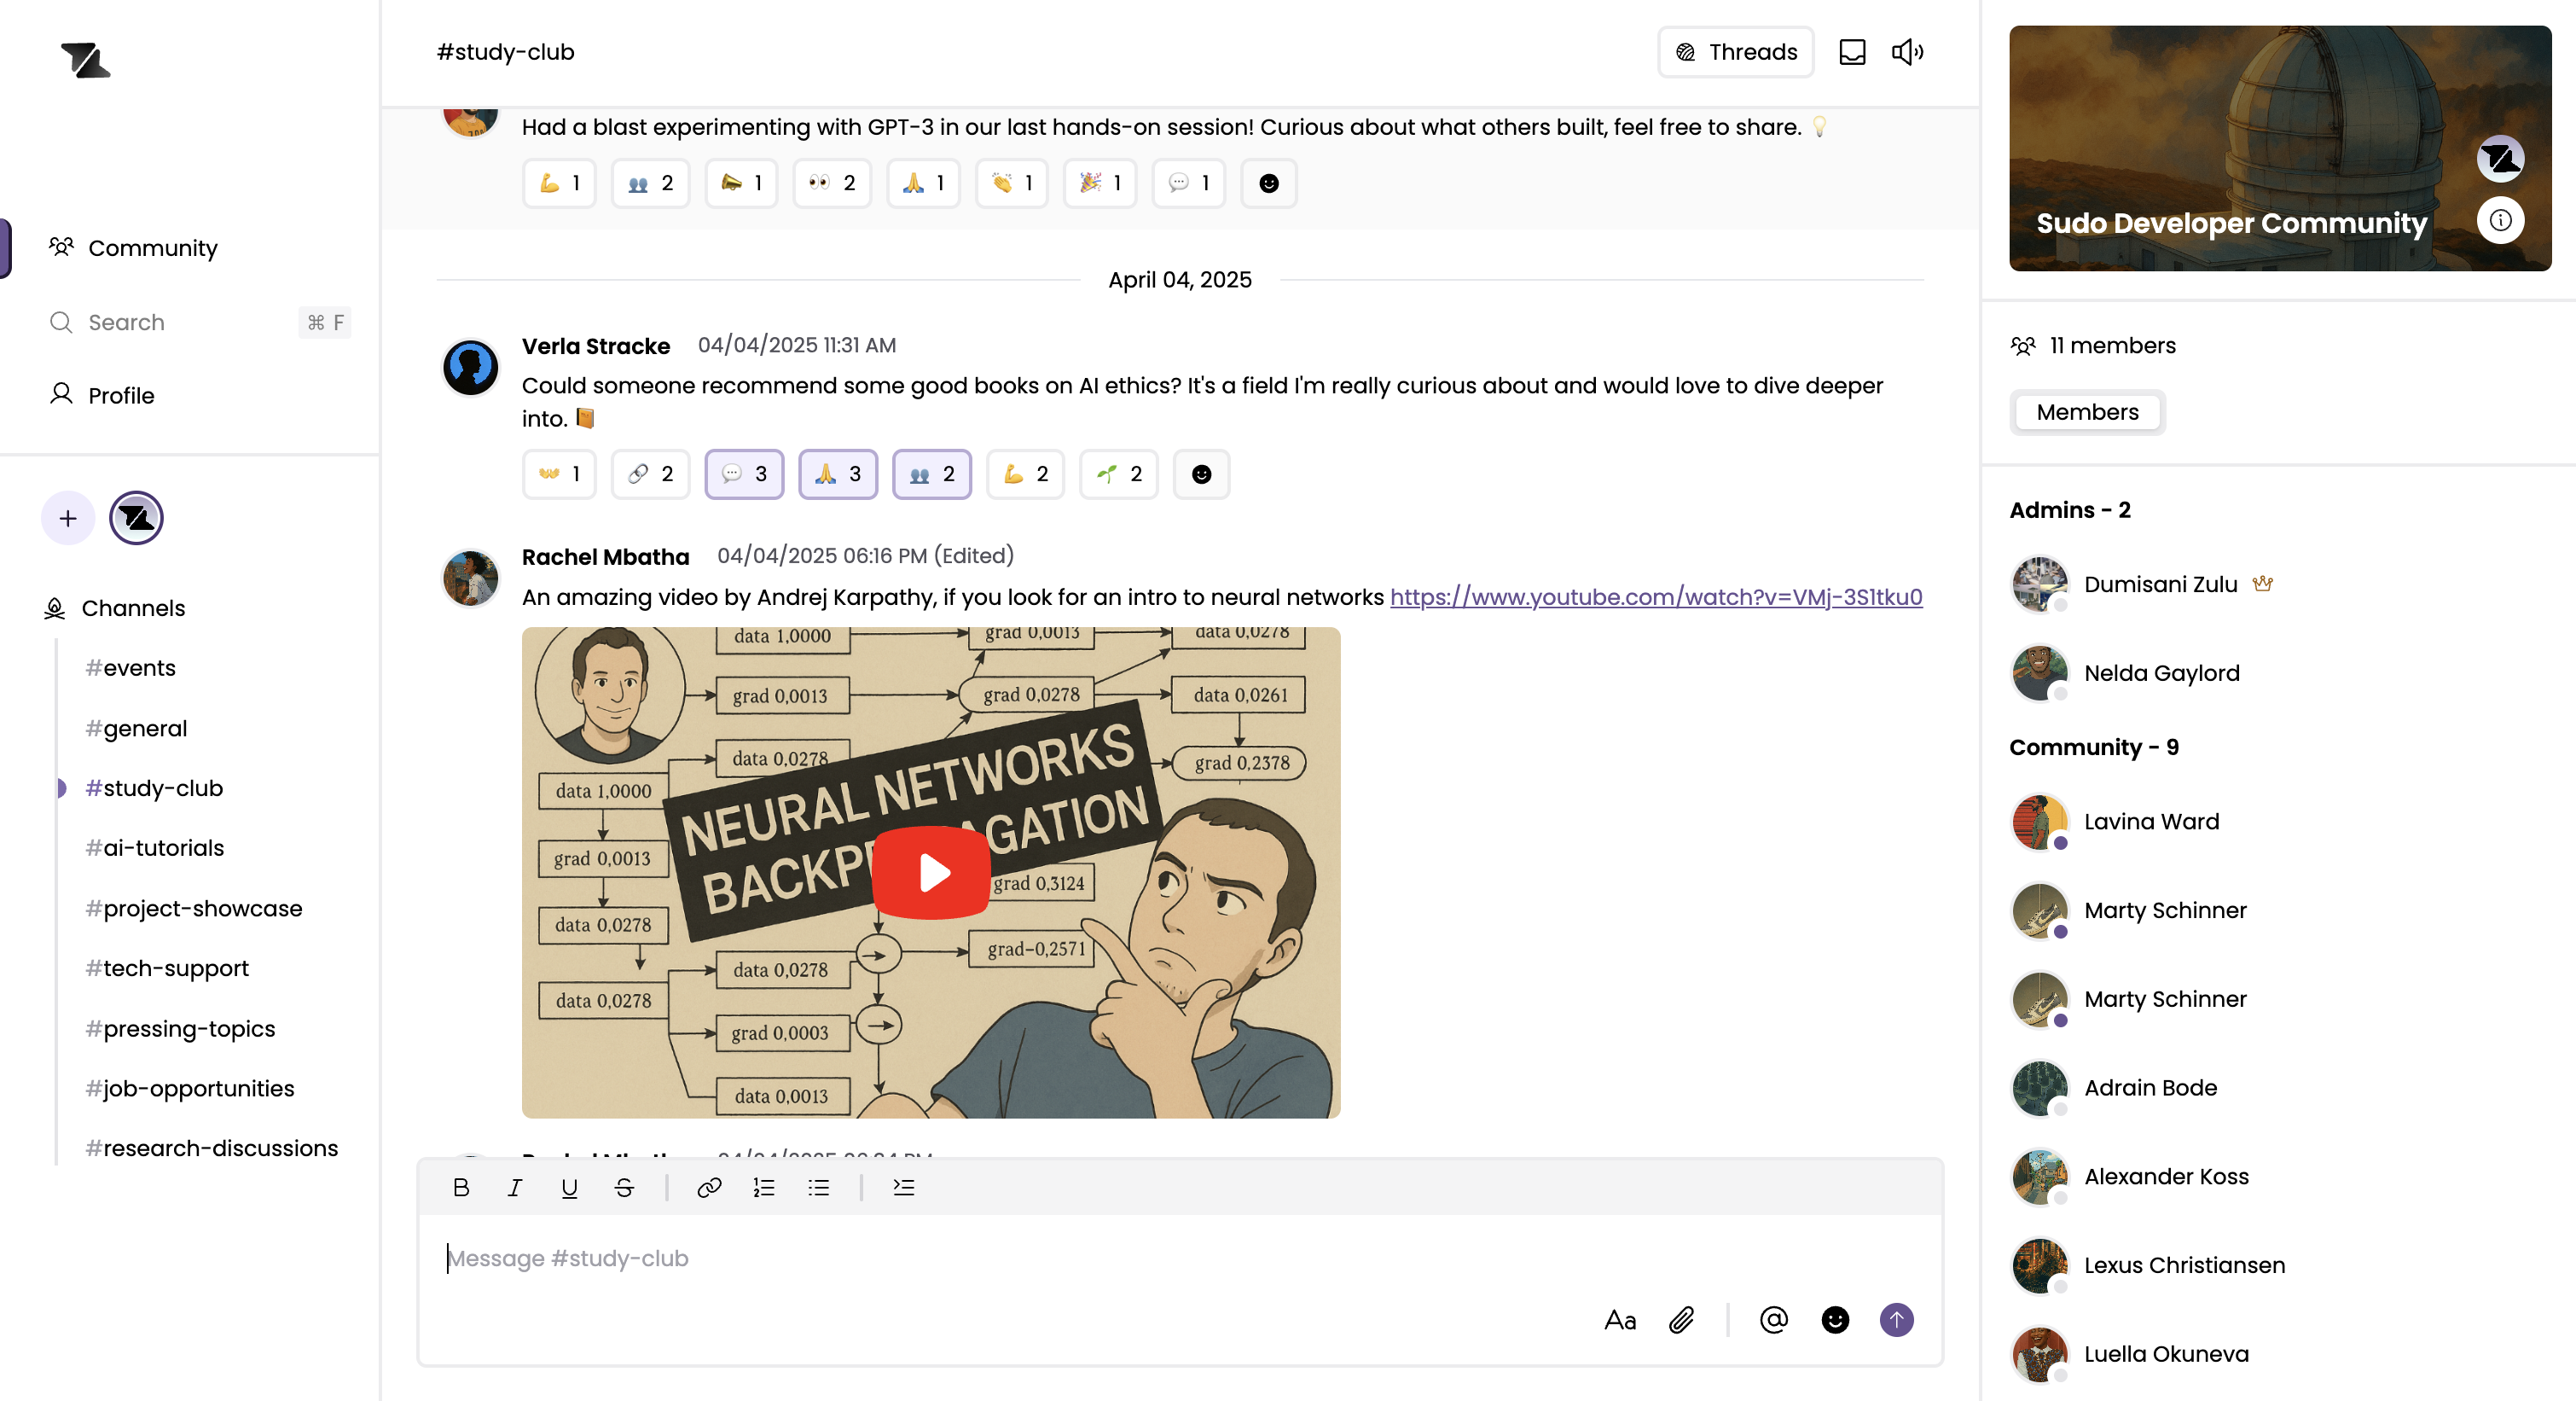Click the add community plus button
The height and width of the screenshot is (1401, 2576).
point(68,518)
